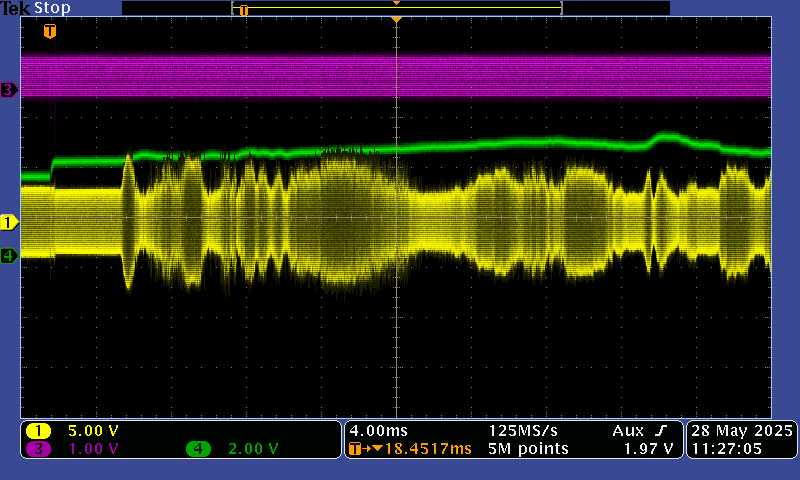Viewport: 800px width, 480px height.
Task: Toggle the yellow channel 1 badge
Action: coord(39,431)
